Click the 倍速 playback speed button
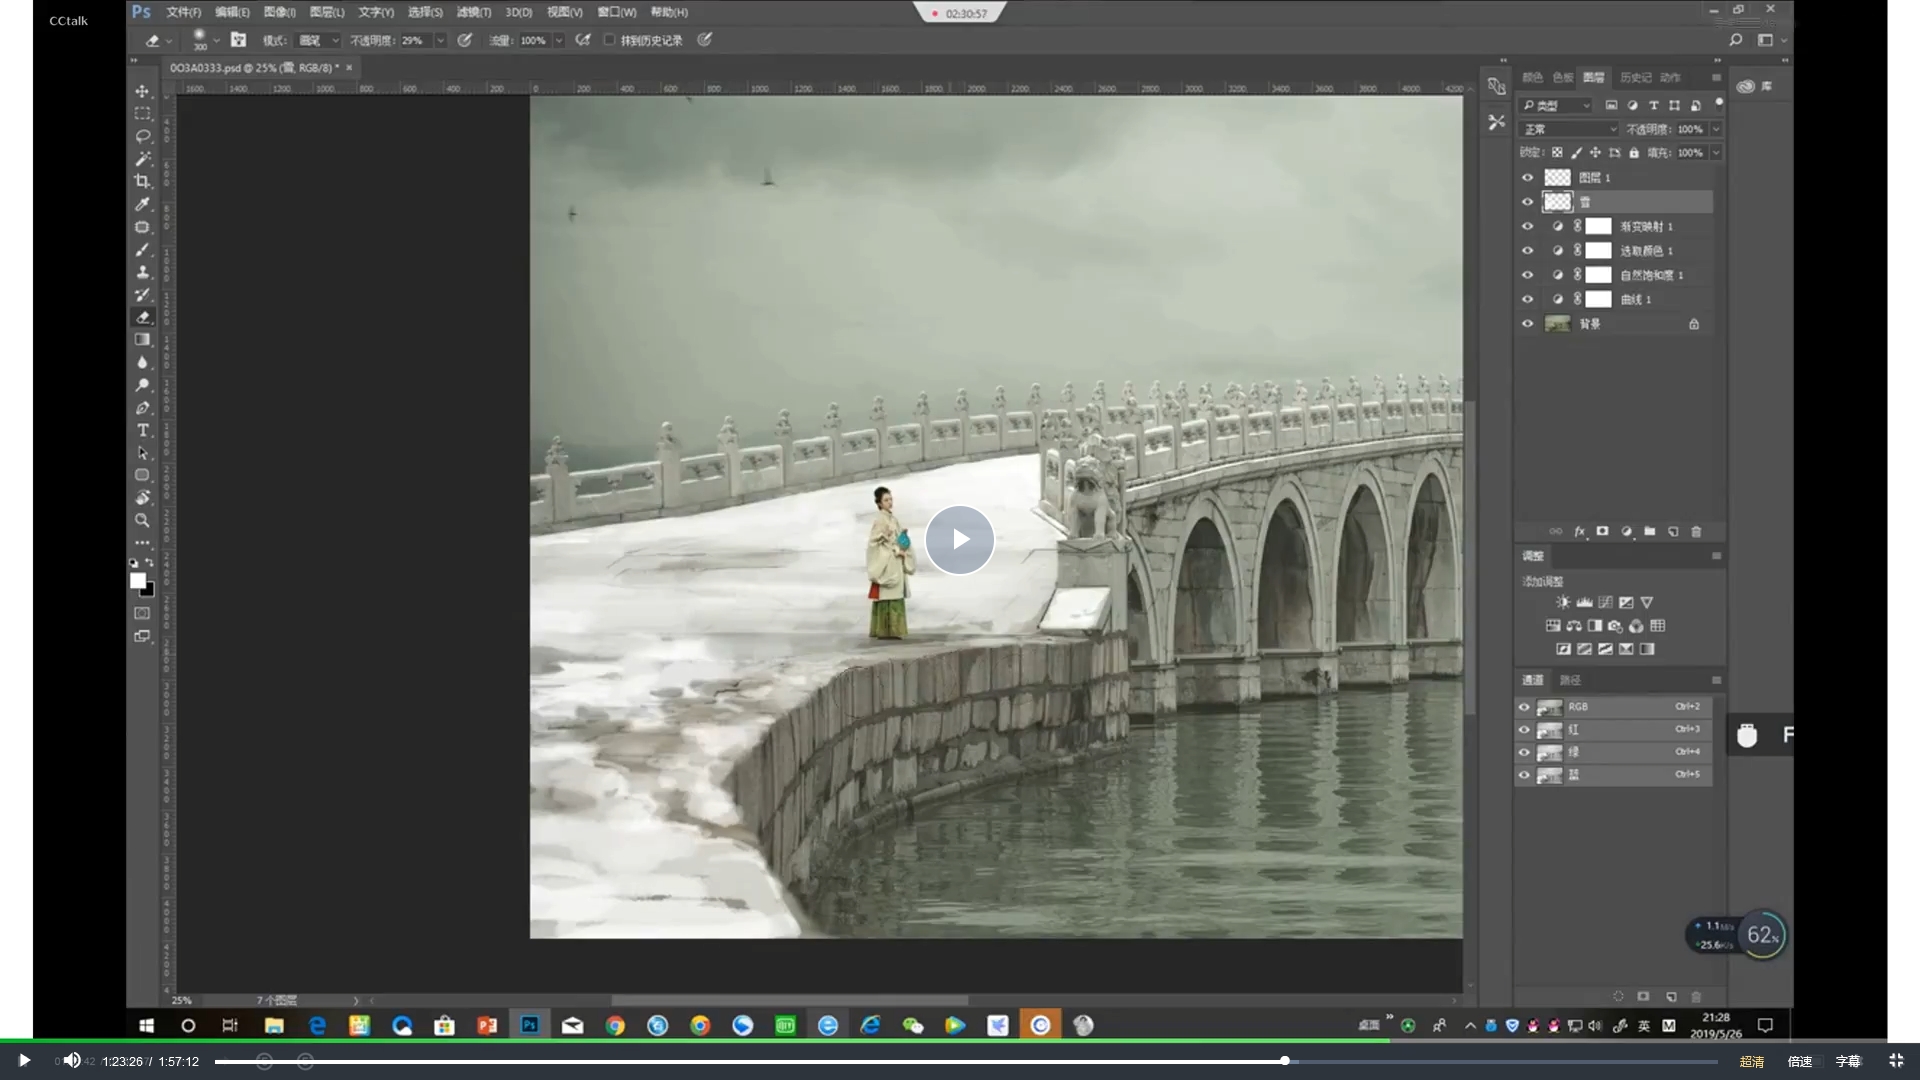 pos(1799,1061)
